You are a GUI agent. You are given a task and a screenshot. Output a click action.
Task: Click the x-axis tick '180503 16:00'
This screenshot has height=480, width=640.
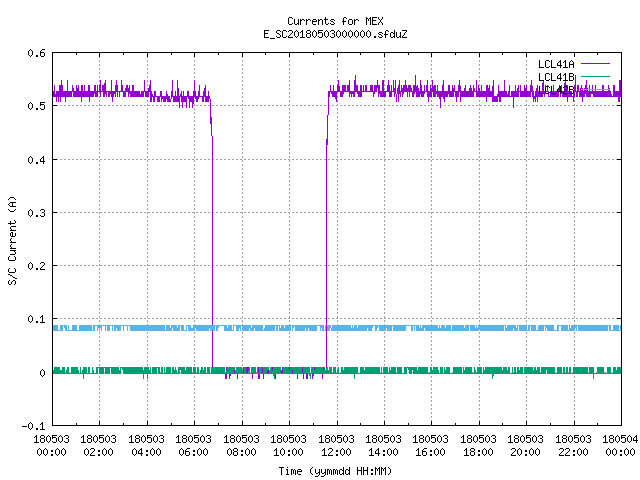[x=431, y=445]
